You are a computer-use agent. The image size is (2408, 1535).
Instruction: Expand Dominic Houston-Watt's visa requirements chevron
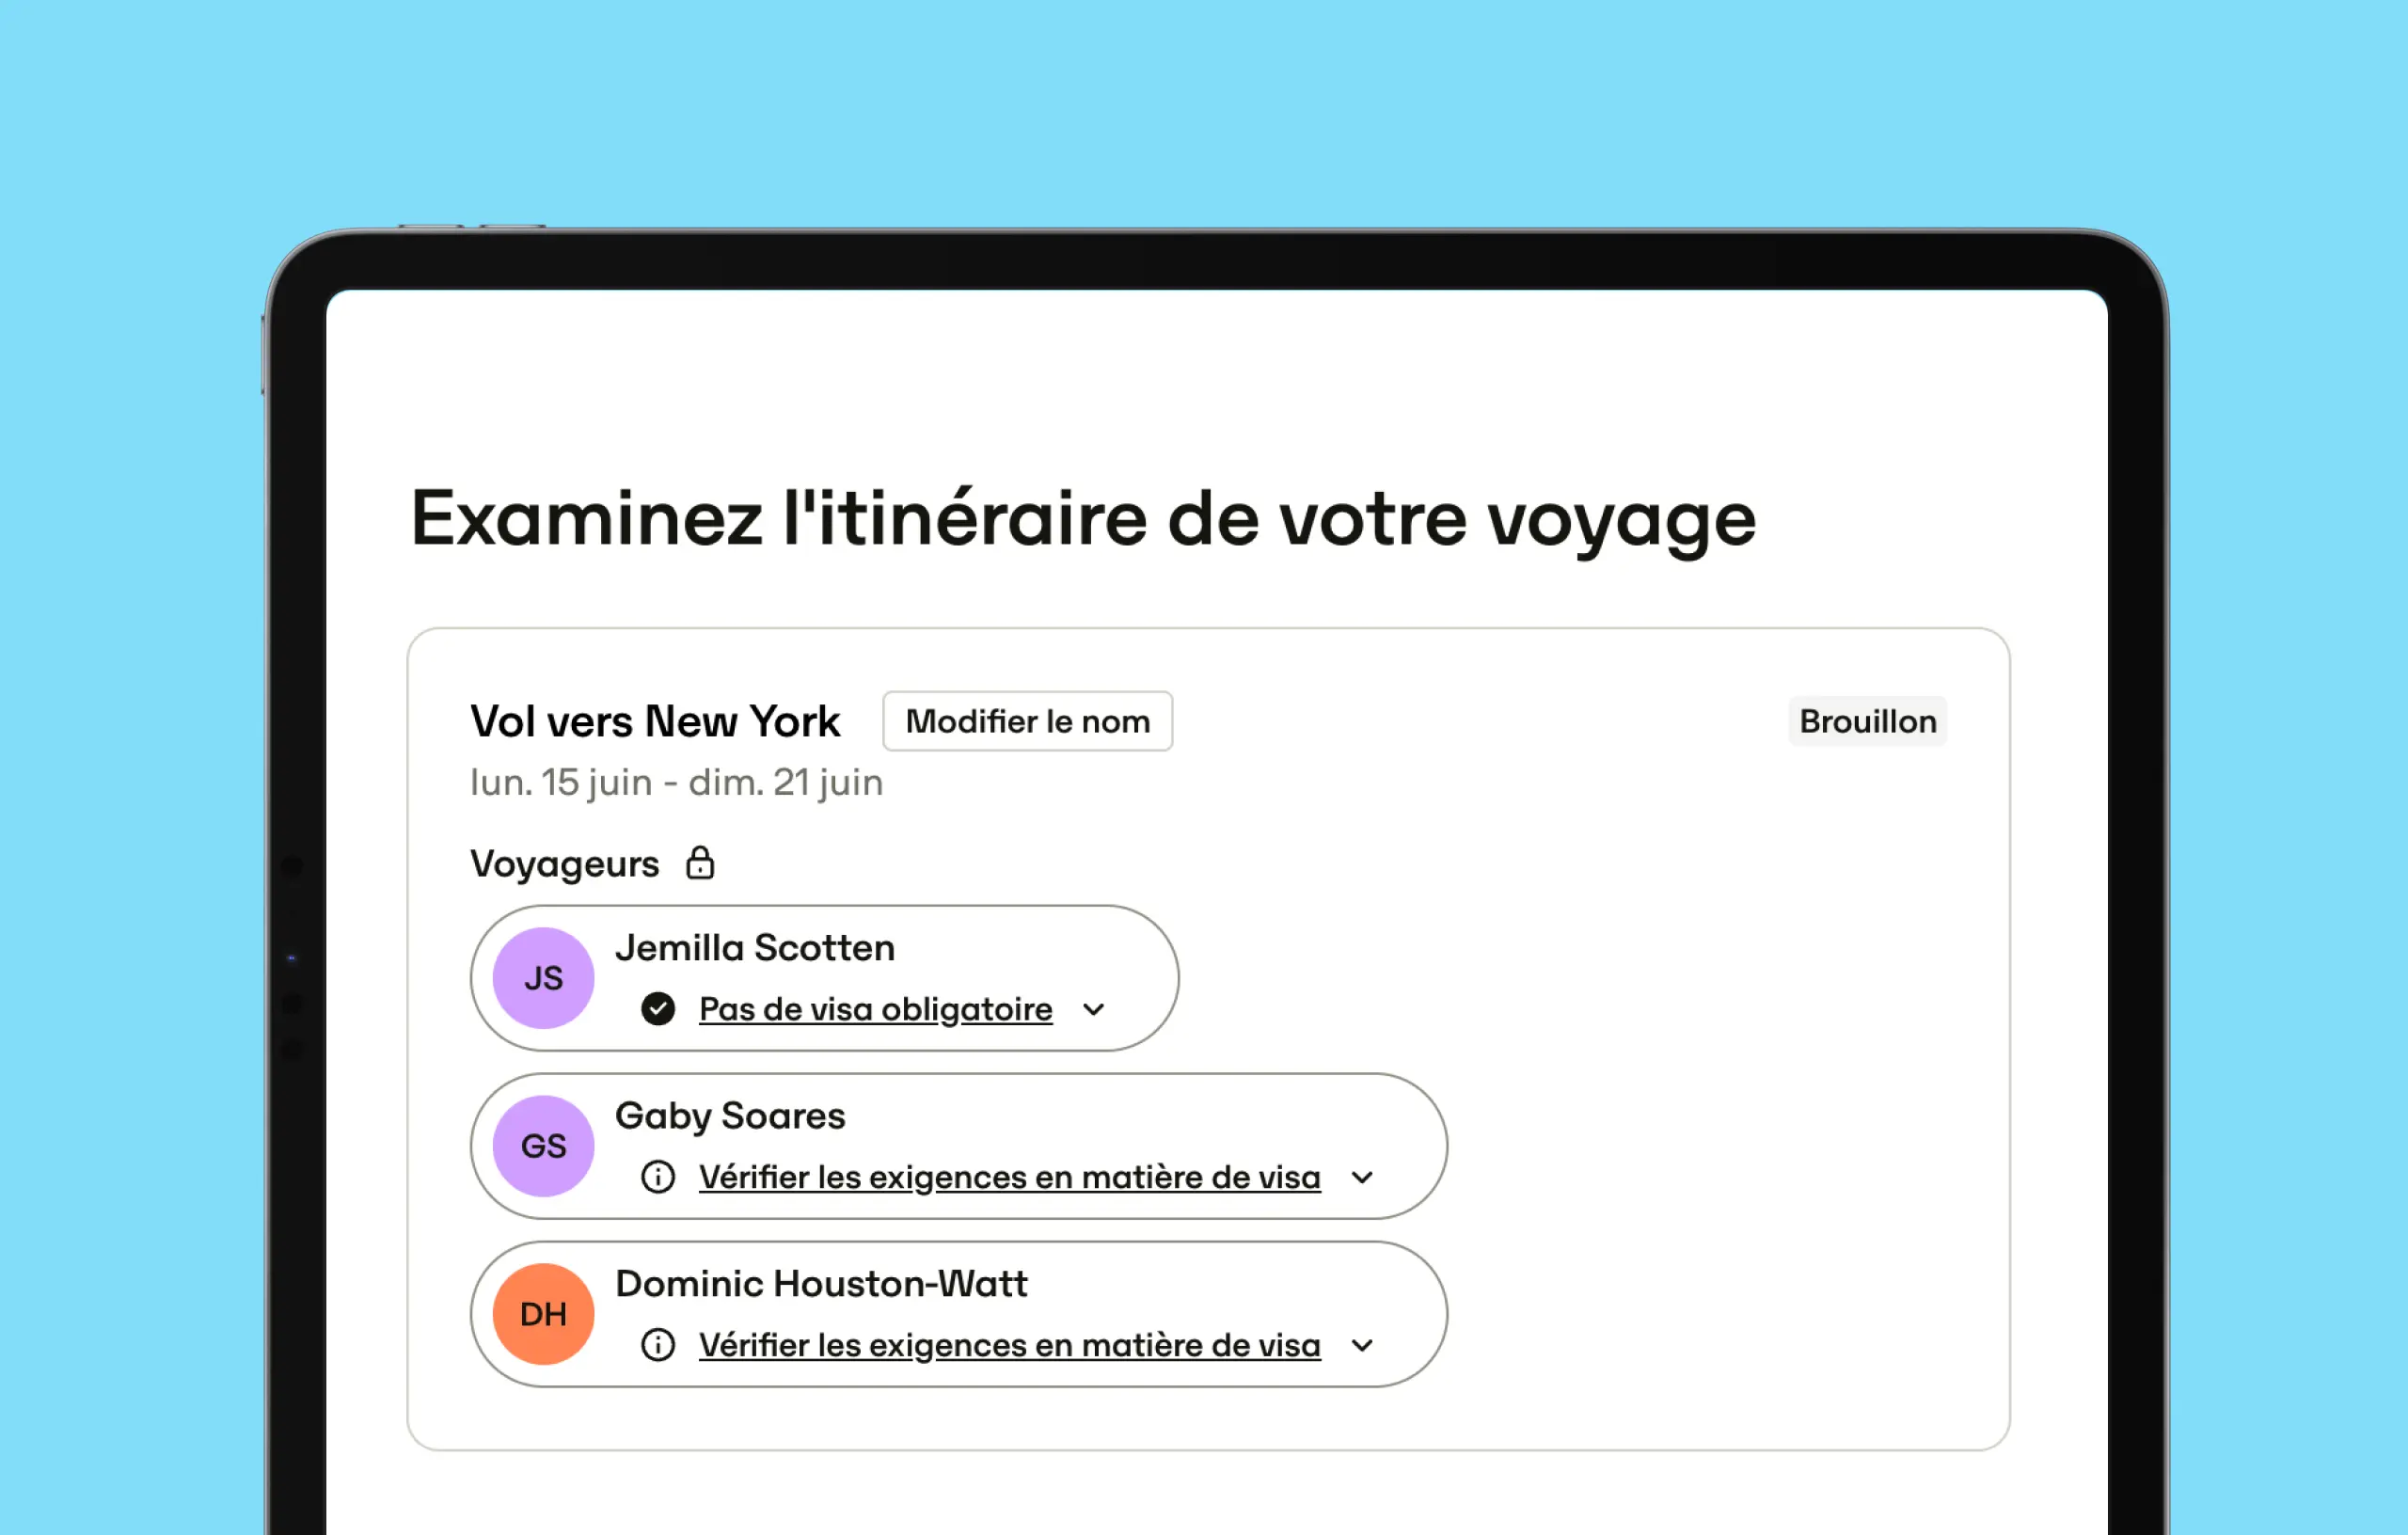(1362, 1346)
